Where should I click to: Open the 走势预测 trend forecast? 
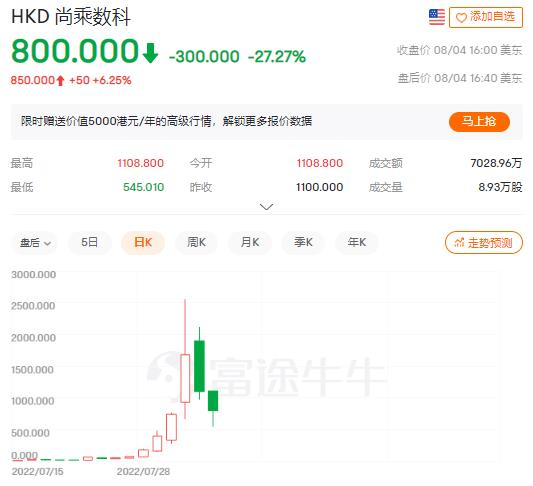coord(483,243)
